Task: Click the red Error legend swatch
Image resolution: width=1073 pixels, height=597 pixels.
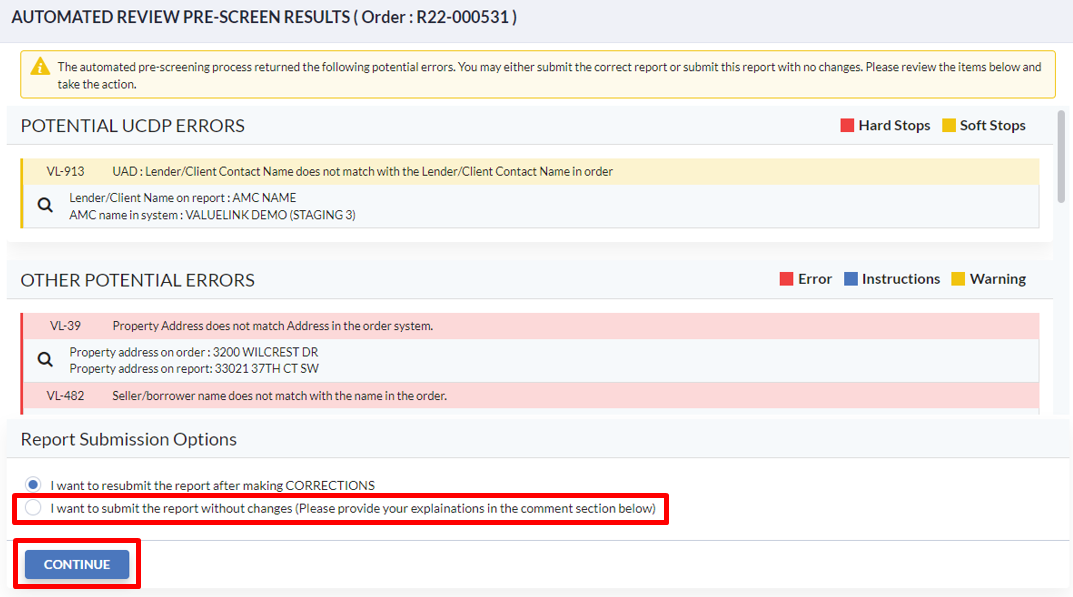Action: (x=786, y=279)
